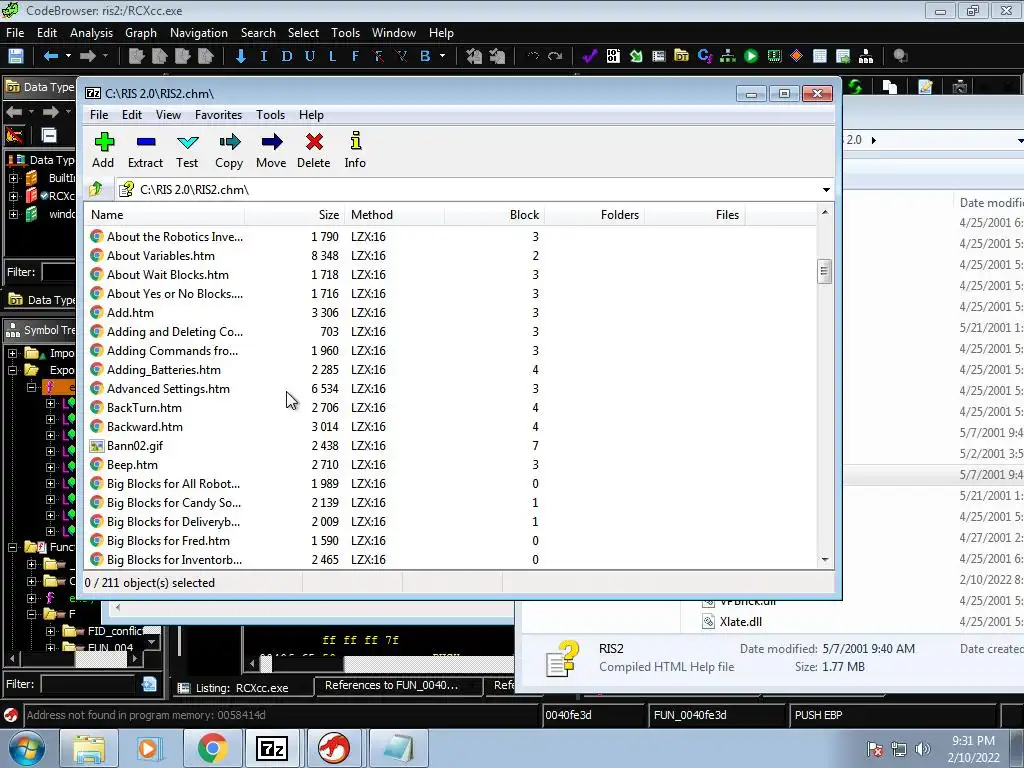Viewport: 1024px width, 768px height.
Task: Click the Xlate.dll file in Explorer
Action: pos(741,622)
